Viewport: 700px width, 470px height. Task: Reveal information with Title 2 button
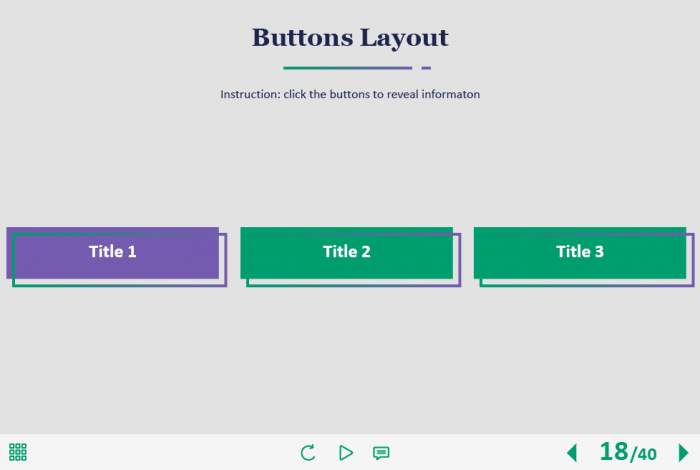click(x=346, y=251)
